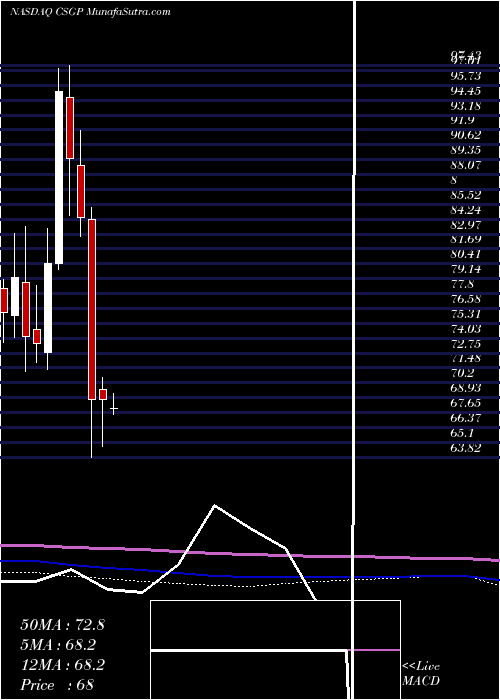Screen dimensions: 500x700
Task: Click the 84.24 price label
Action: tap(466, 210)
